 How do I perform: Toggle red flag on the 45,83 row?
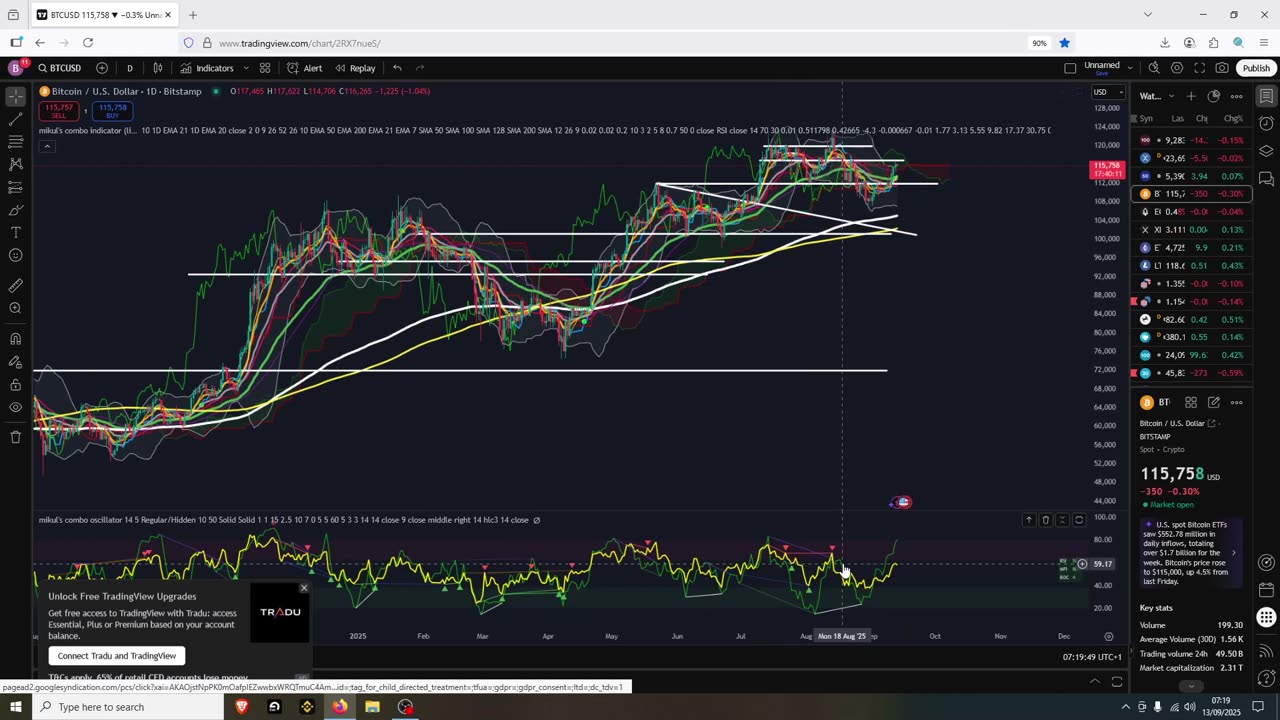pos(1135,373)
